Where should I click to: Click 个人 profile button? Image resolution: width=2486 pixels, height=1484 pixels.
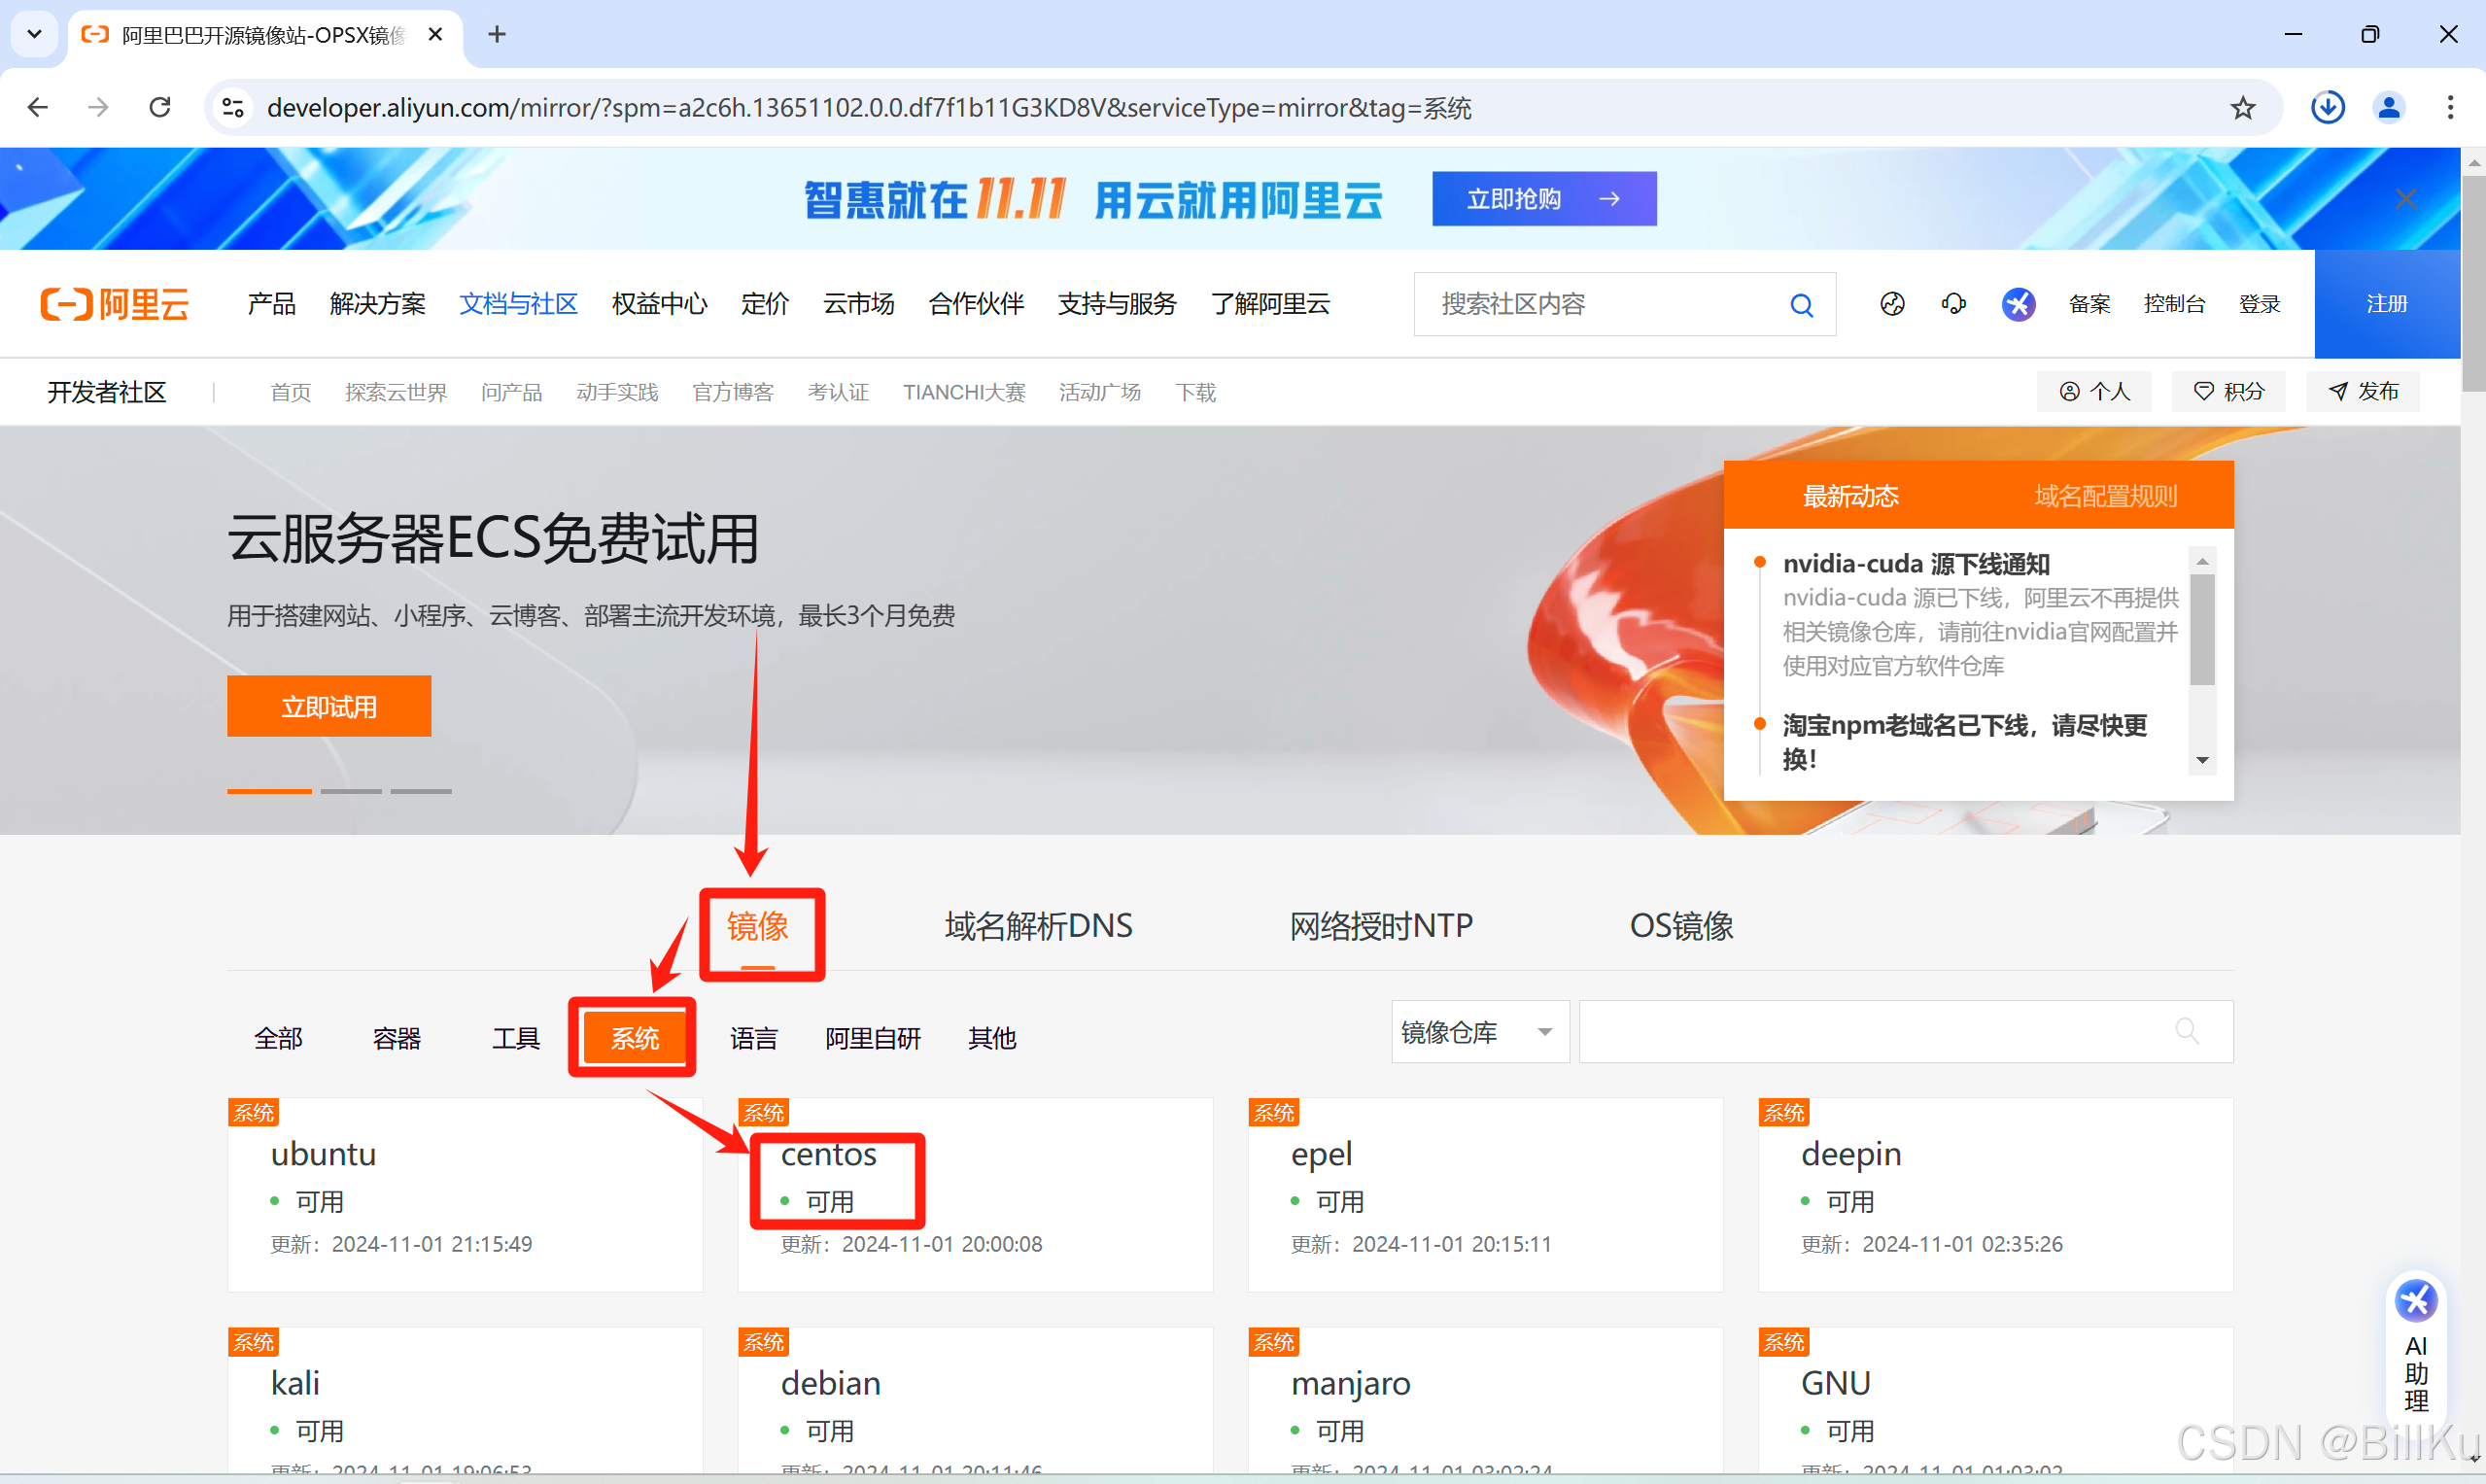tap(2094, 392)
